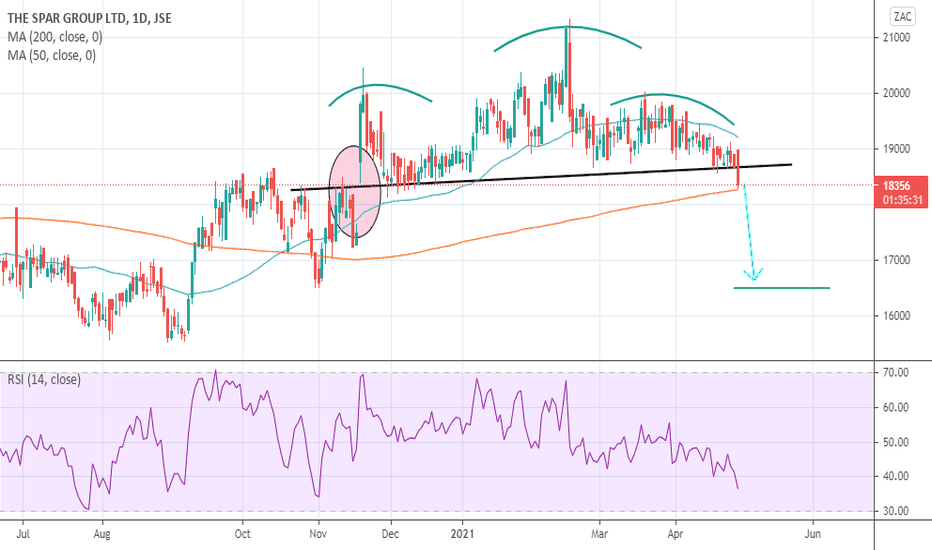Click the Mar date axis label
The image size is (932, 550).
pos(600,534)
